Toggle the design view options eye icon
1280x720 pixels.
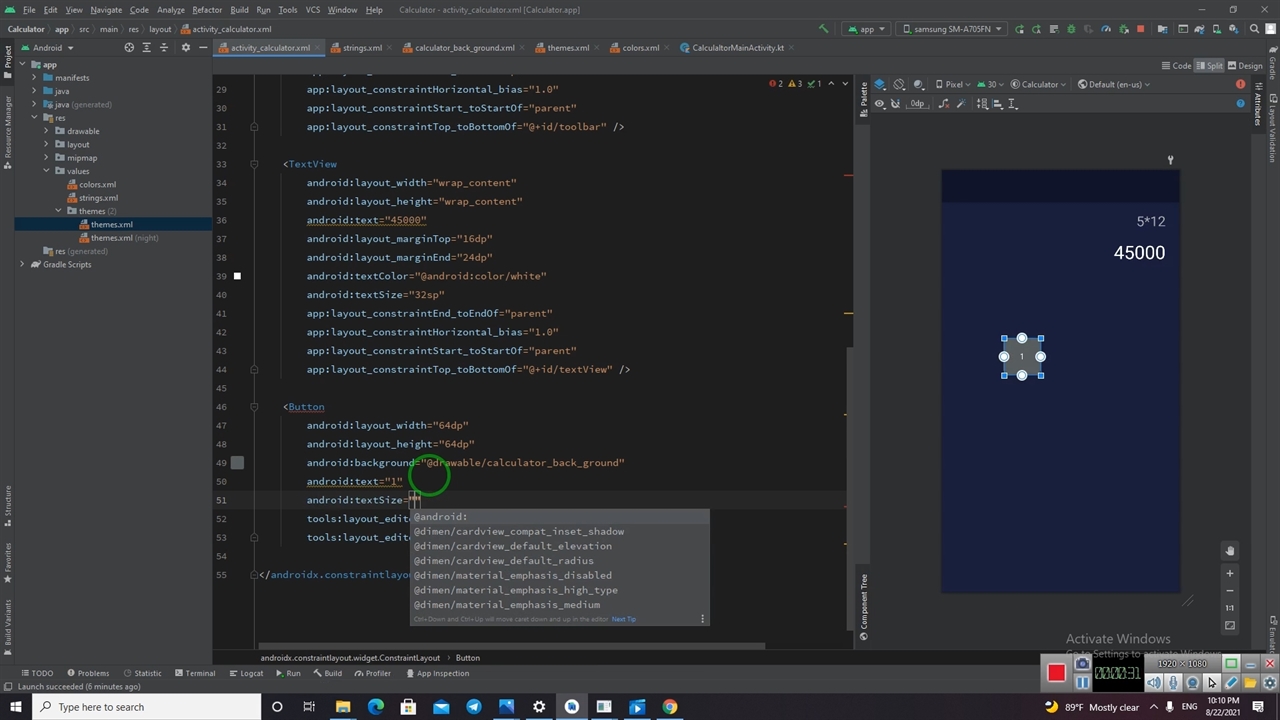pos(880,104)
